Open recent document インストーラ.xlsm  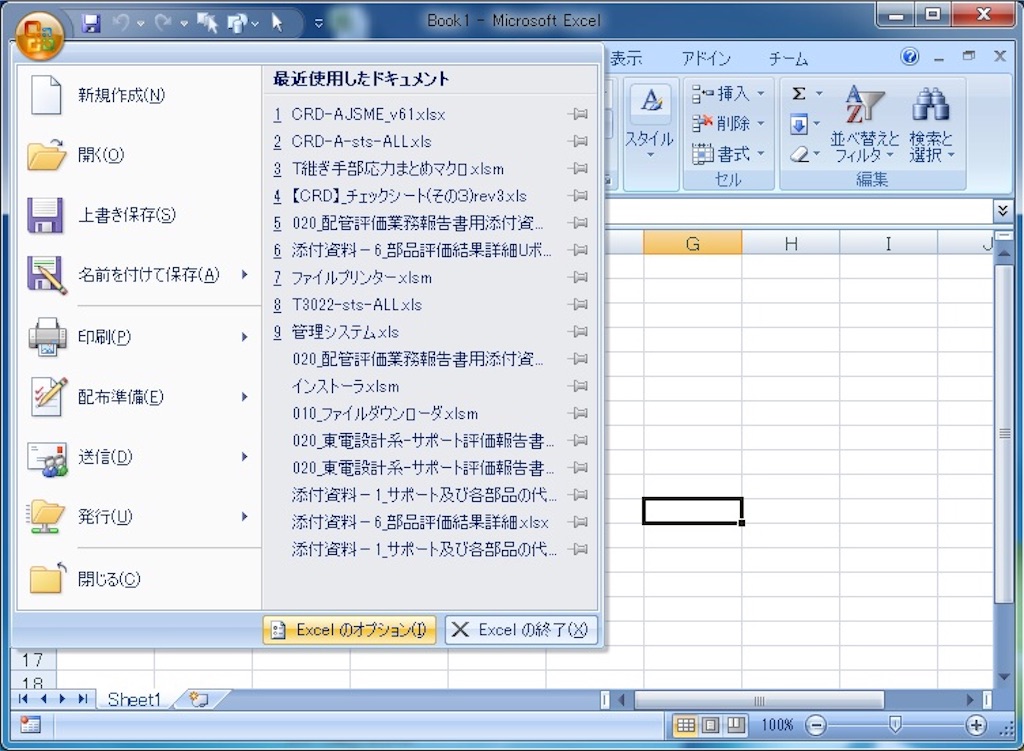(345, 387)
